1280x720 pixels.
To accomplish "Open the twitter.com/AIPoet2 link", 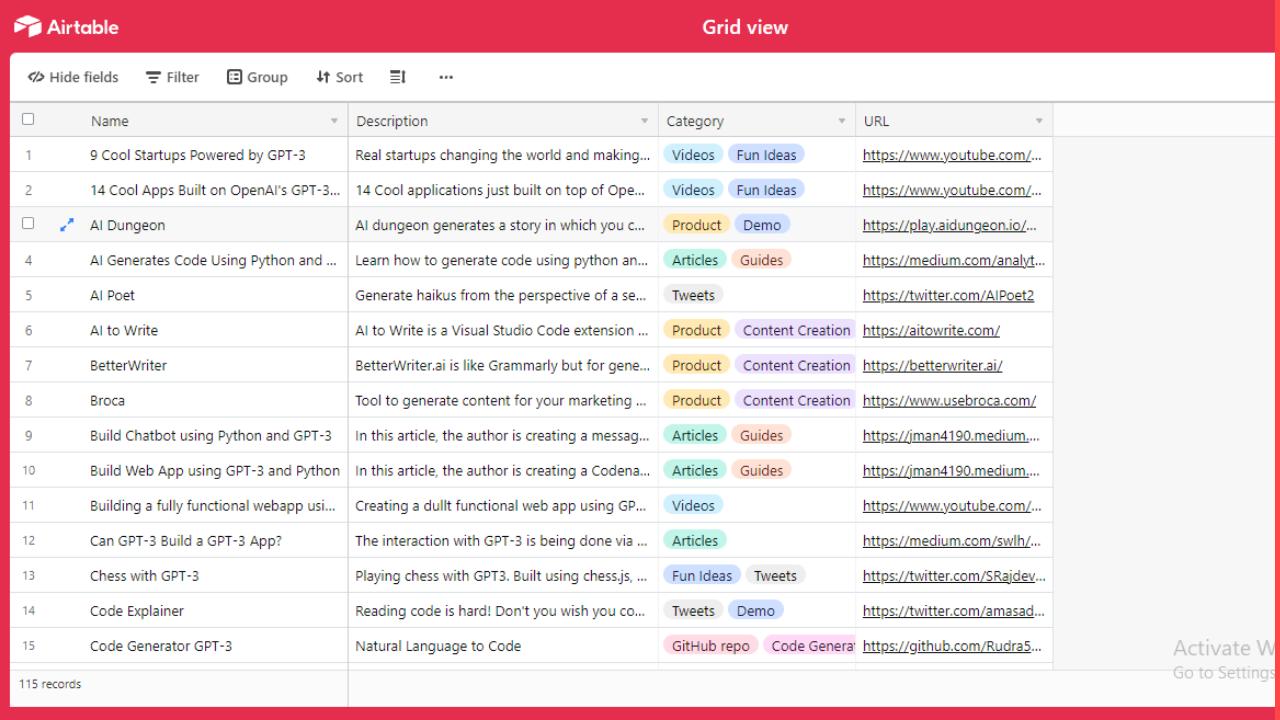I will pos(948,295).
